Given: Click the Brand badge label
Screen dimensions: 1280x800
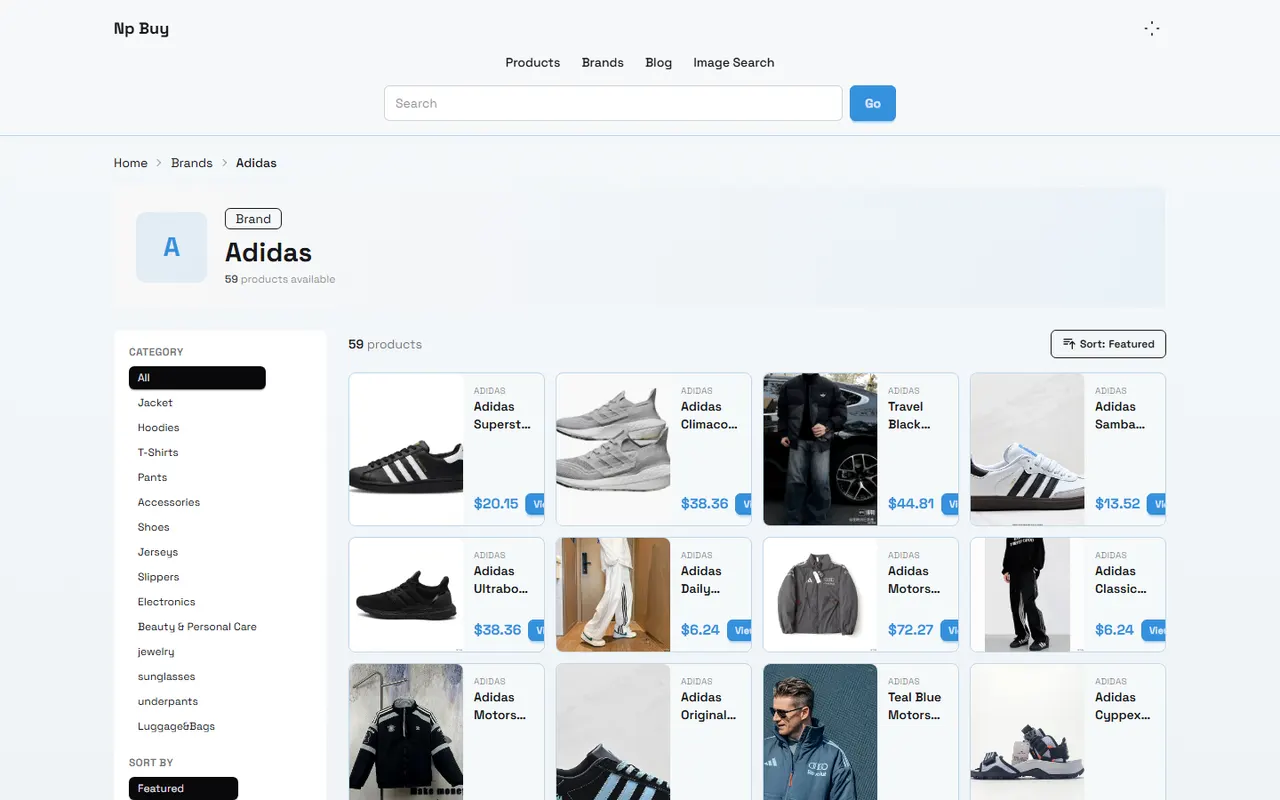Looking at the screenshot, I should pyautogui.click(x=253, y=219).
